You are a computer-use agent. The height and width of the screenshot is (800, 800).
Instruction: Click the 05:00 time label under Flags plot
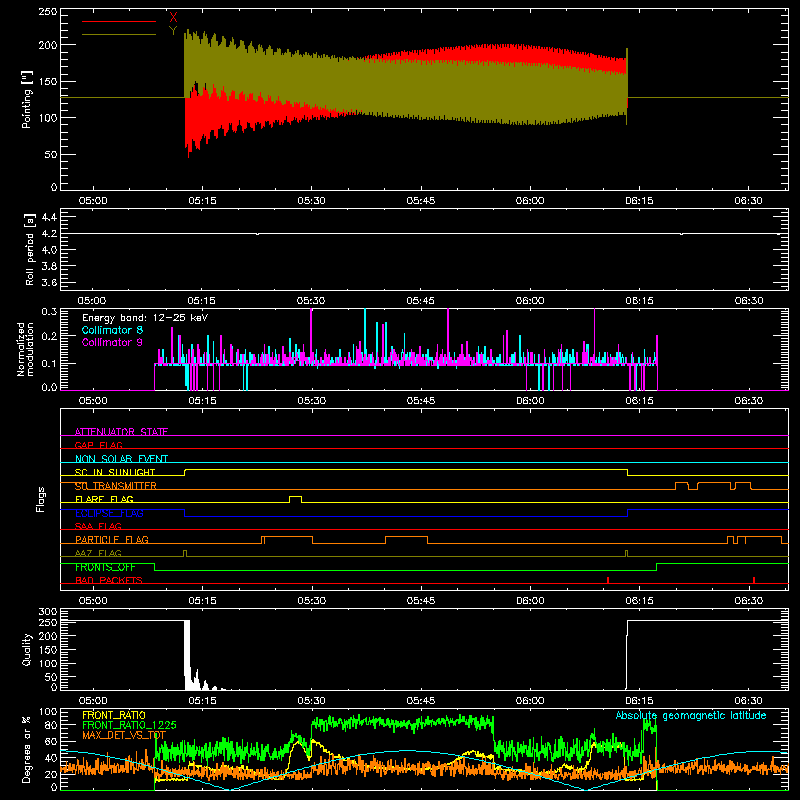coord(93,601)
